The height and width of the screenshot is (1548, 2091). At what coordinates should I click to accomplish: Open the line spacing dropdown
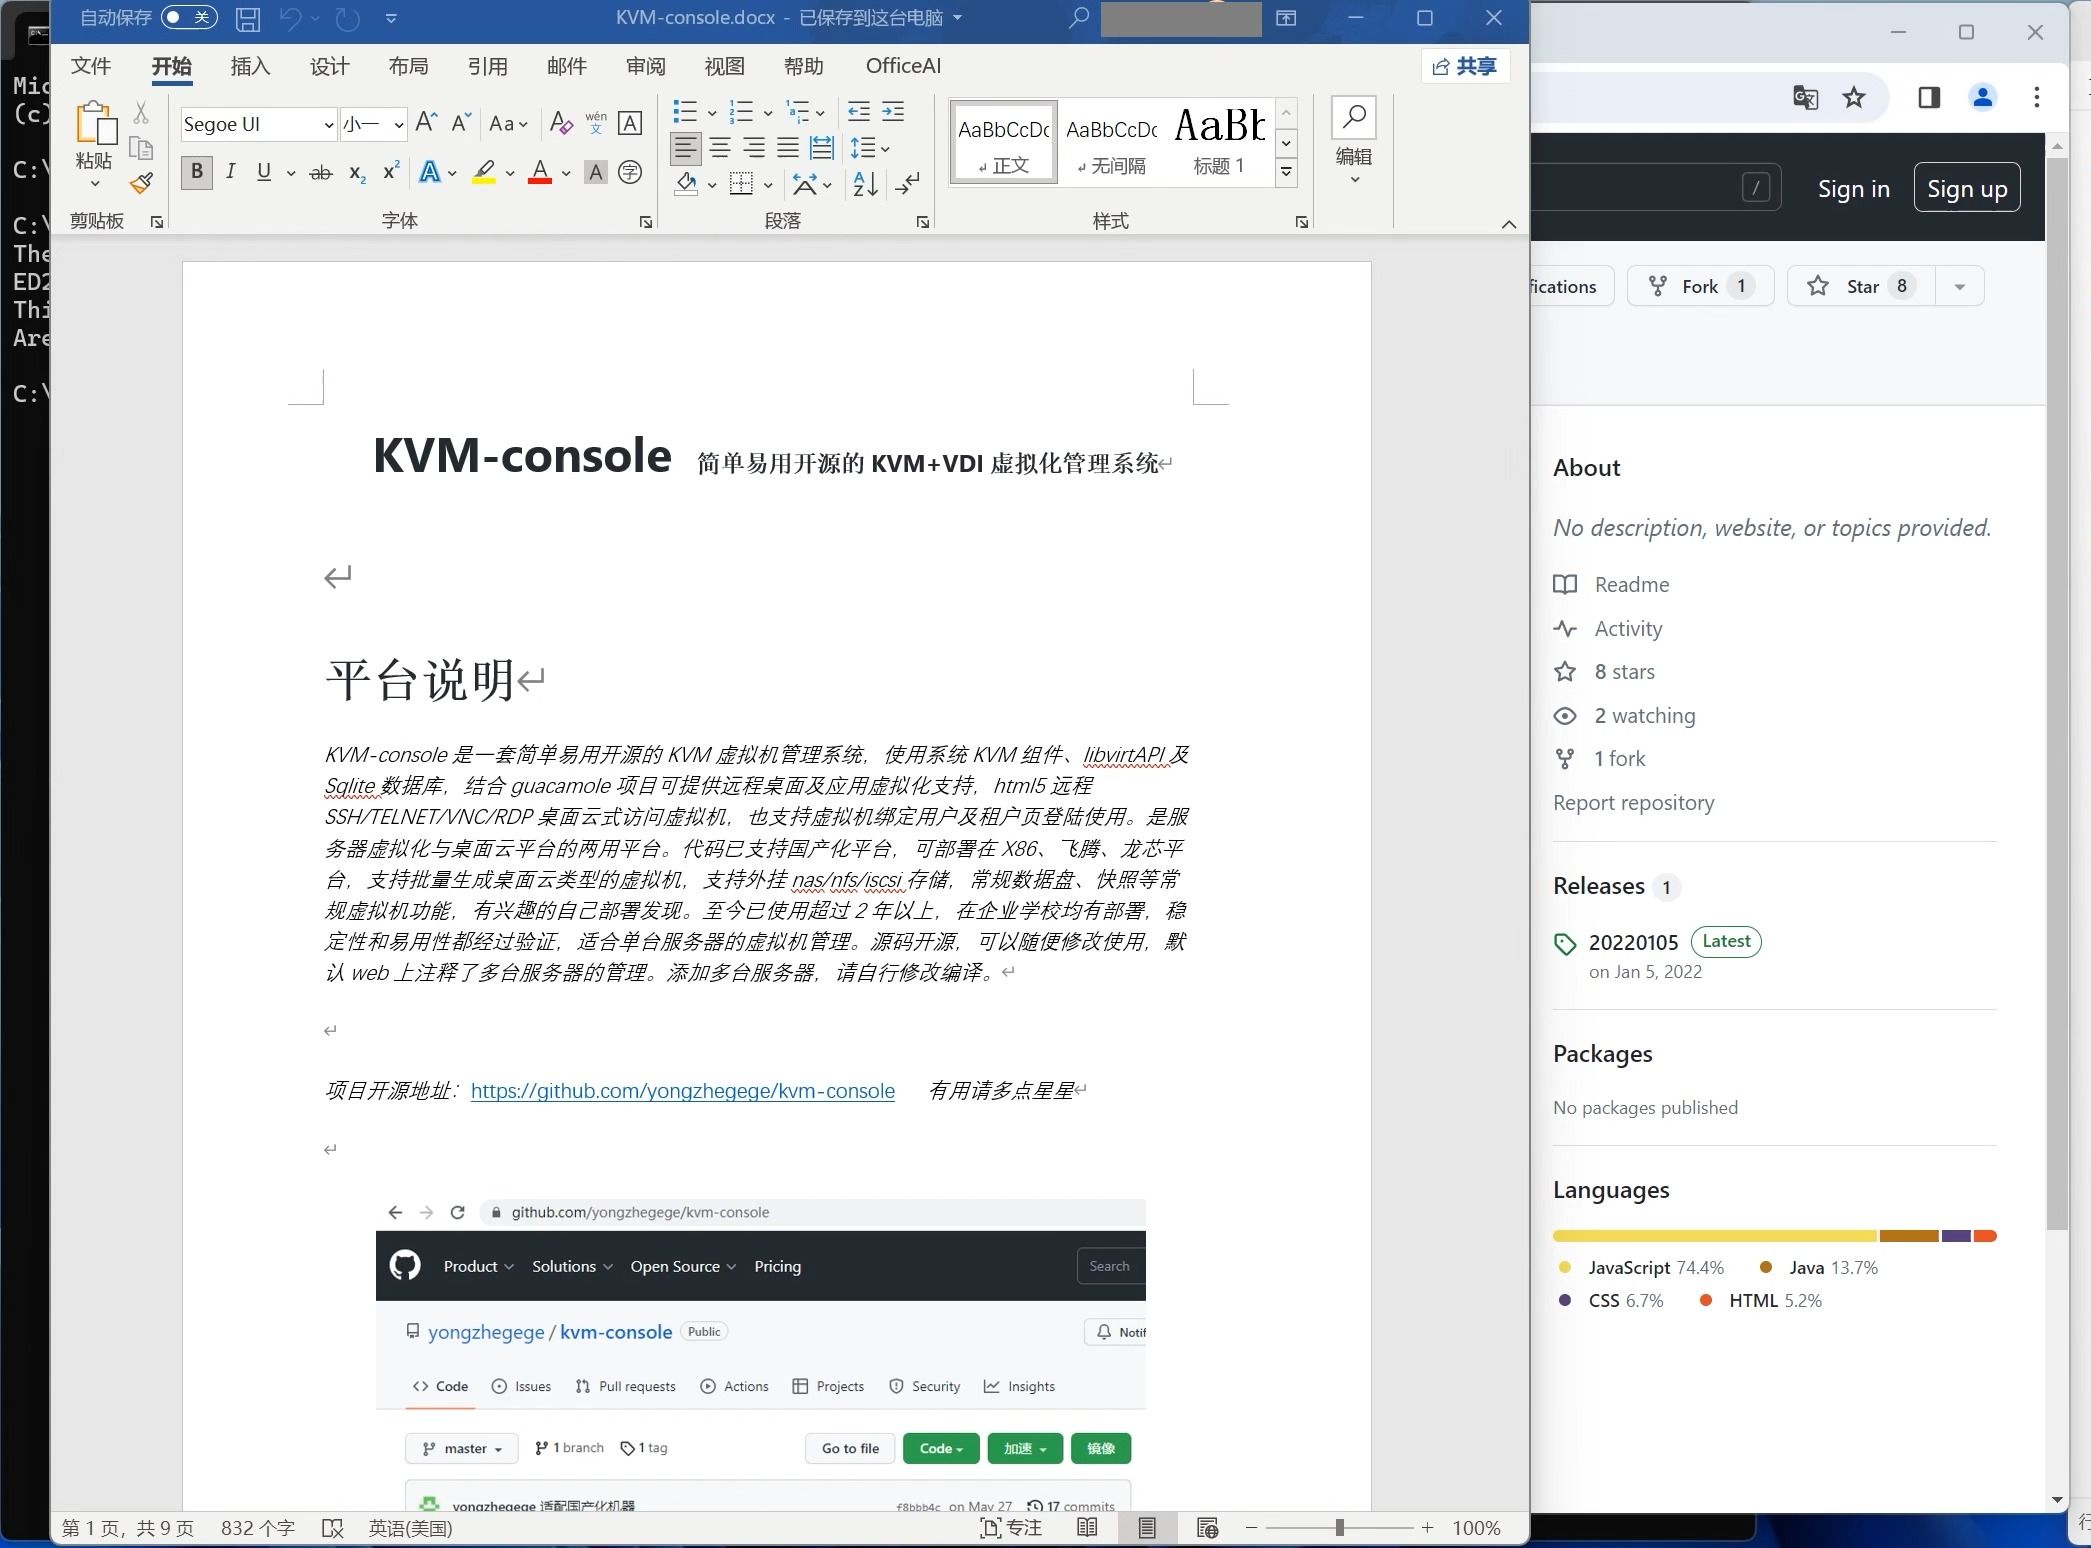pos(870,149)
